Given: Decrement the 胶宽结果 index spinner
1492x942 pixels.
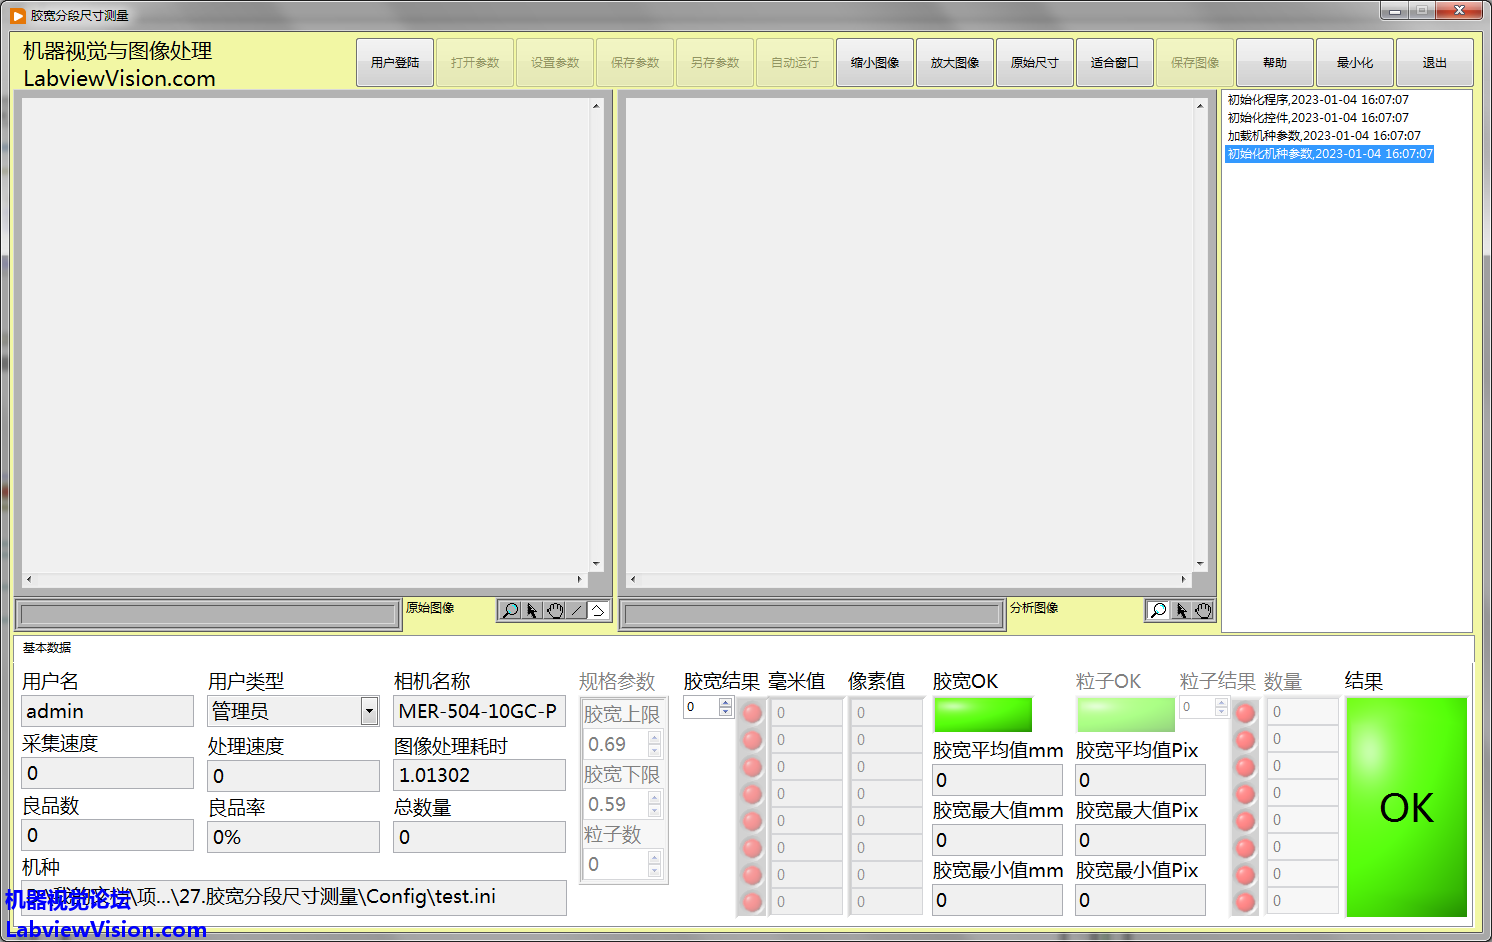Looking at the screenshot, I should coord(726,712).
